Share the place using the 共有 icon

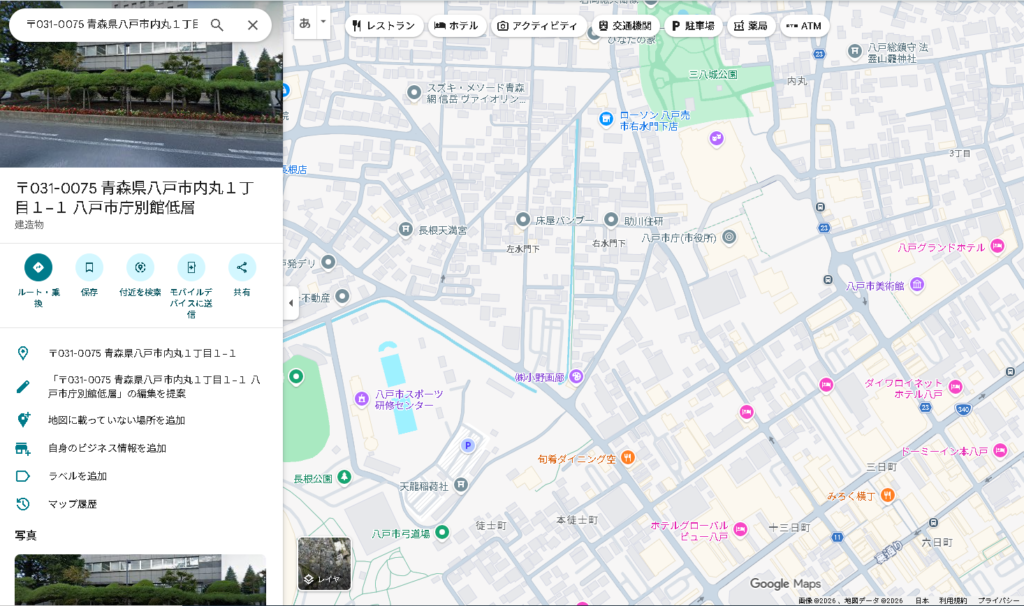[241, 268]
